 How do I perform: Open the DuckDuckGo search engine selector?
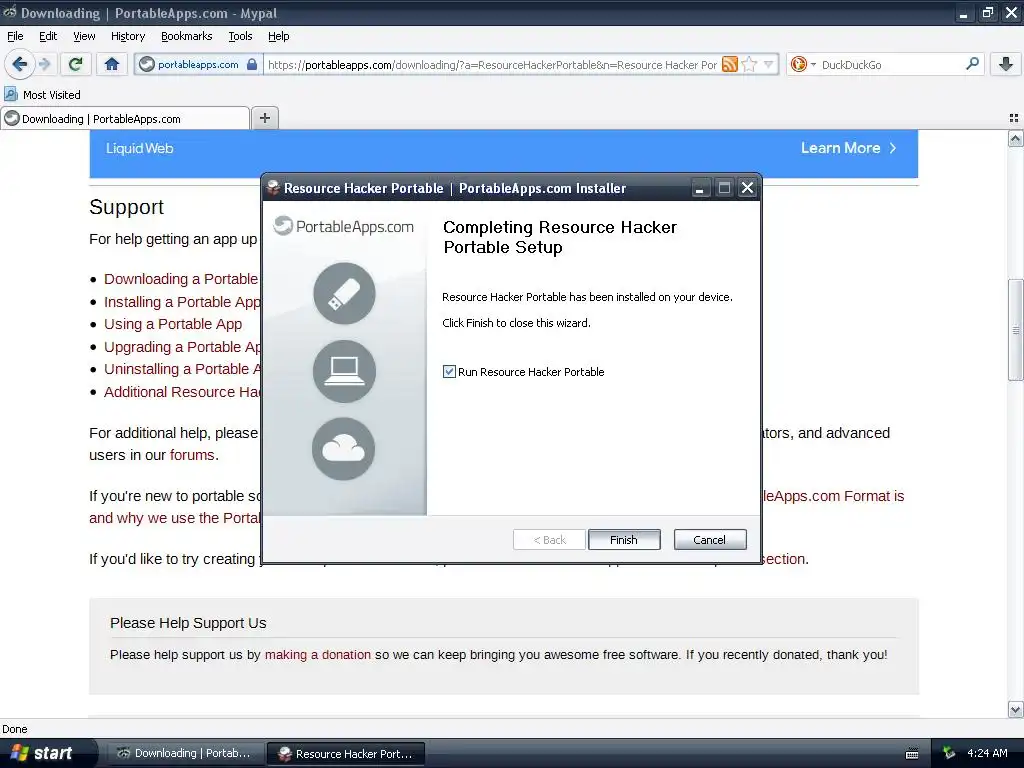[x=803, y=64]
